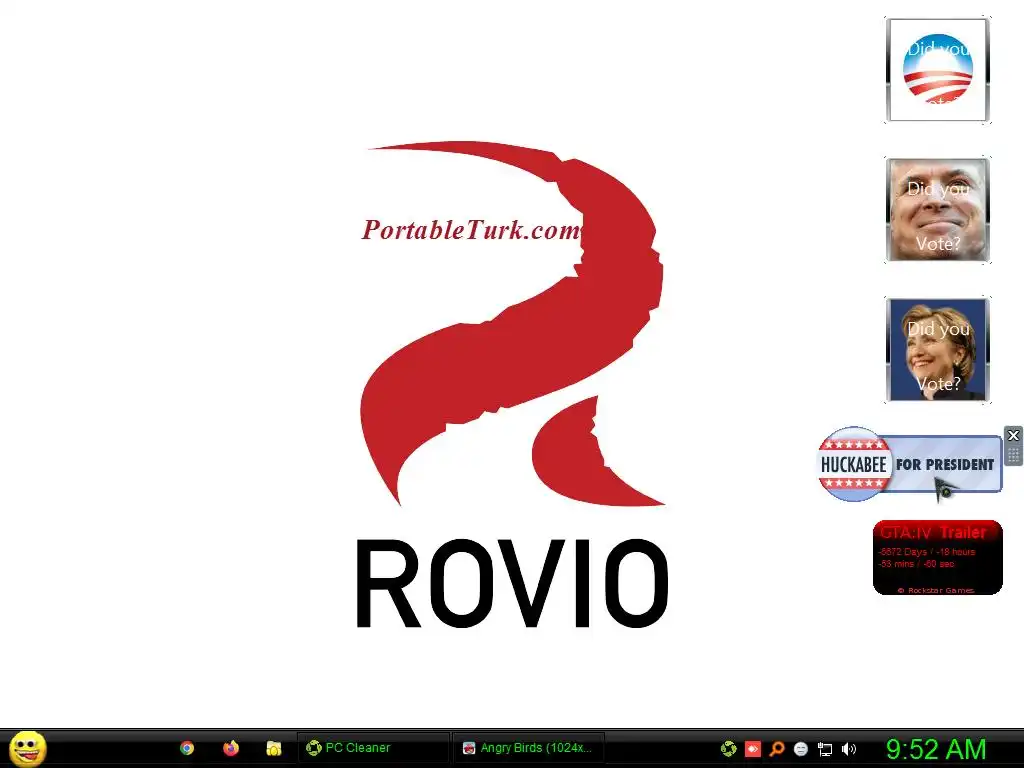Click the Huckabee campaign button badge
The height and width of the screenshot is (768, 1024).
coord(854,464)
